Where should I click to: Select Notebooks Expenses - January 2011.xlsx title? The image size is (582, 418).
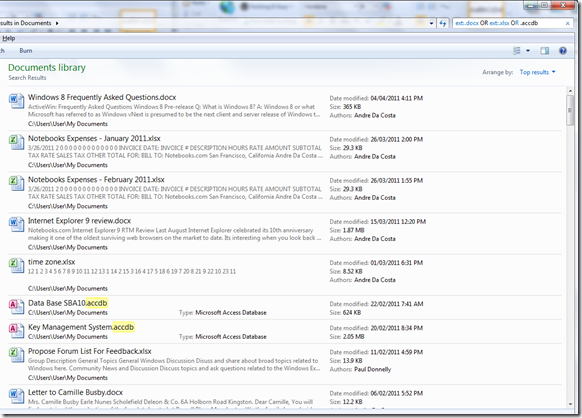[x=94, y=138]
